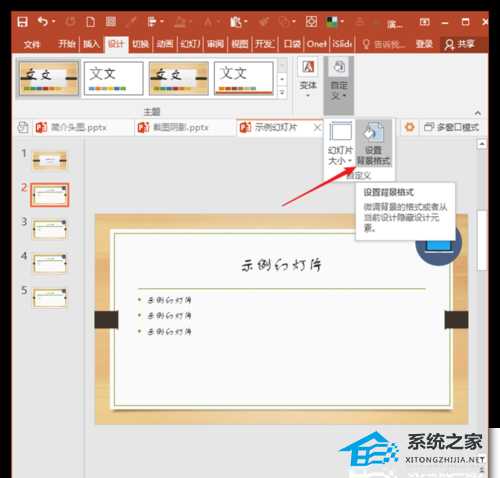Image resolution: width=500 pixels, height=478 pixels.
Task: Click the ribbon display options icon
Action: pos(424,22)
